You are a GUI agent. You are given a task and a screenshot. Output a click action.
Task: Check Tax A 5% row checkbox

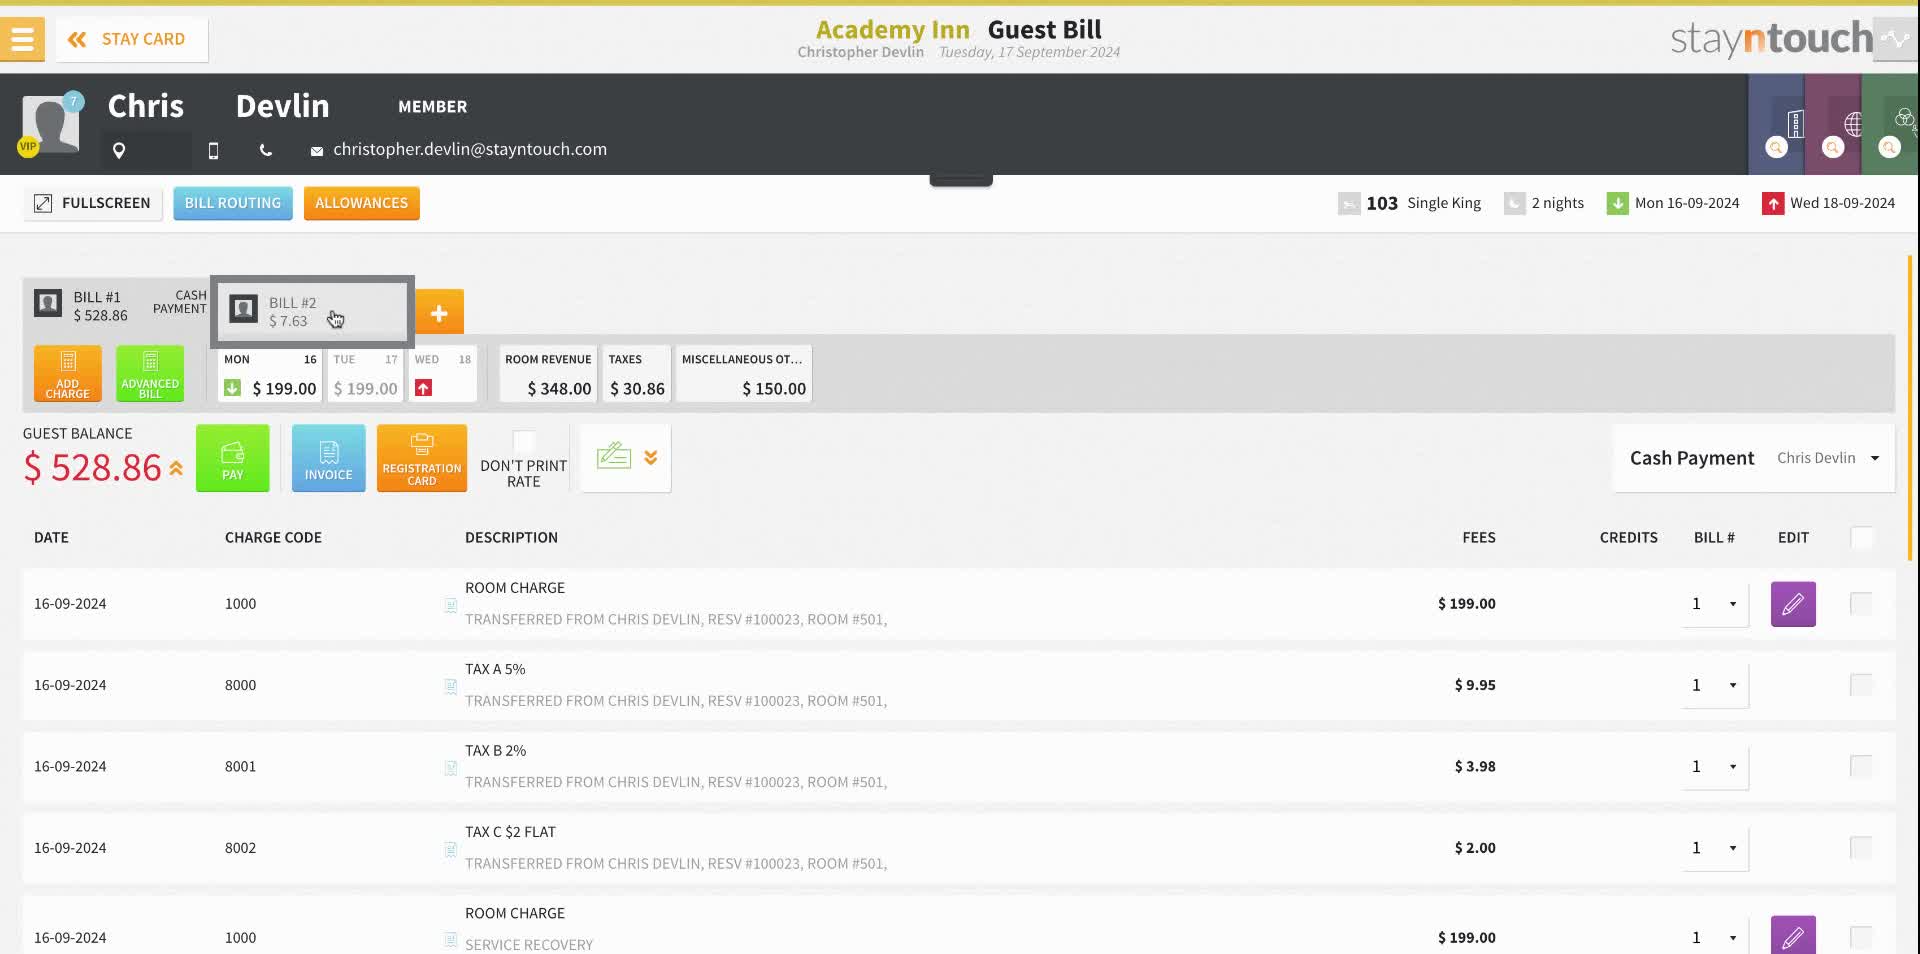[x=1861, y=685]
